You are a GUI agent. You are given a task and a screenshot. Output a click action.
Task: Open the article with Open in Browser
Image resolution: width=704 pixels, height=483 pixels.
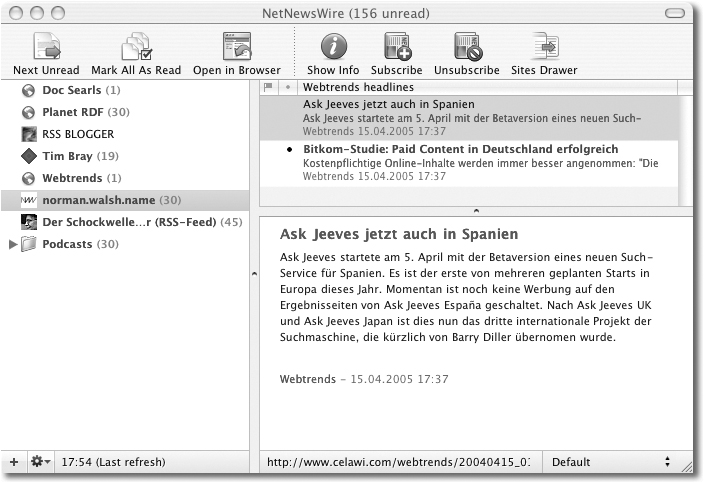click(237, 46)
